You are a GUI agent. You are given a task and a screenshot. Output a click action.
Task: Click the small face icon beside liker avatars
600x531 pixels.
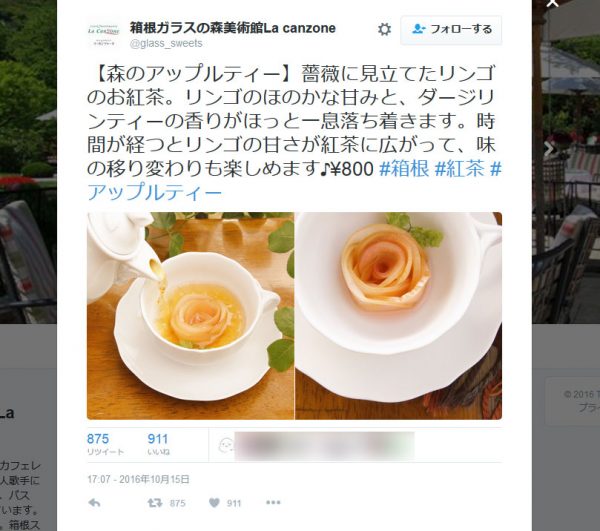click(226, 446)
